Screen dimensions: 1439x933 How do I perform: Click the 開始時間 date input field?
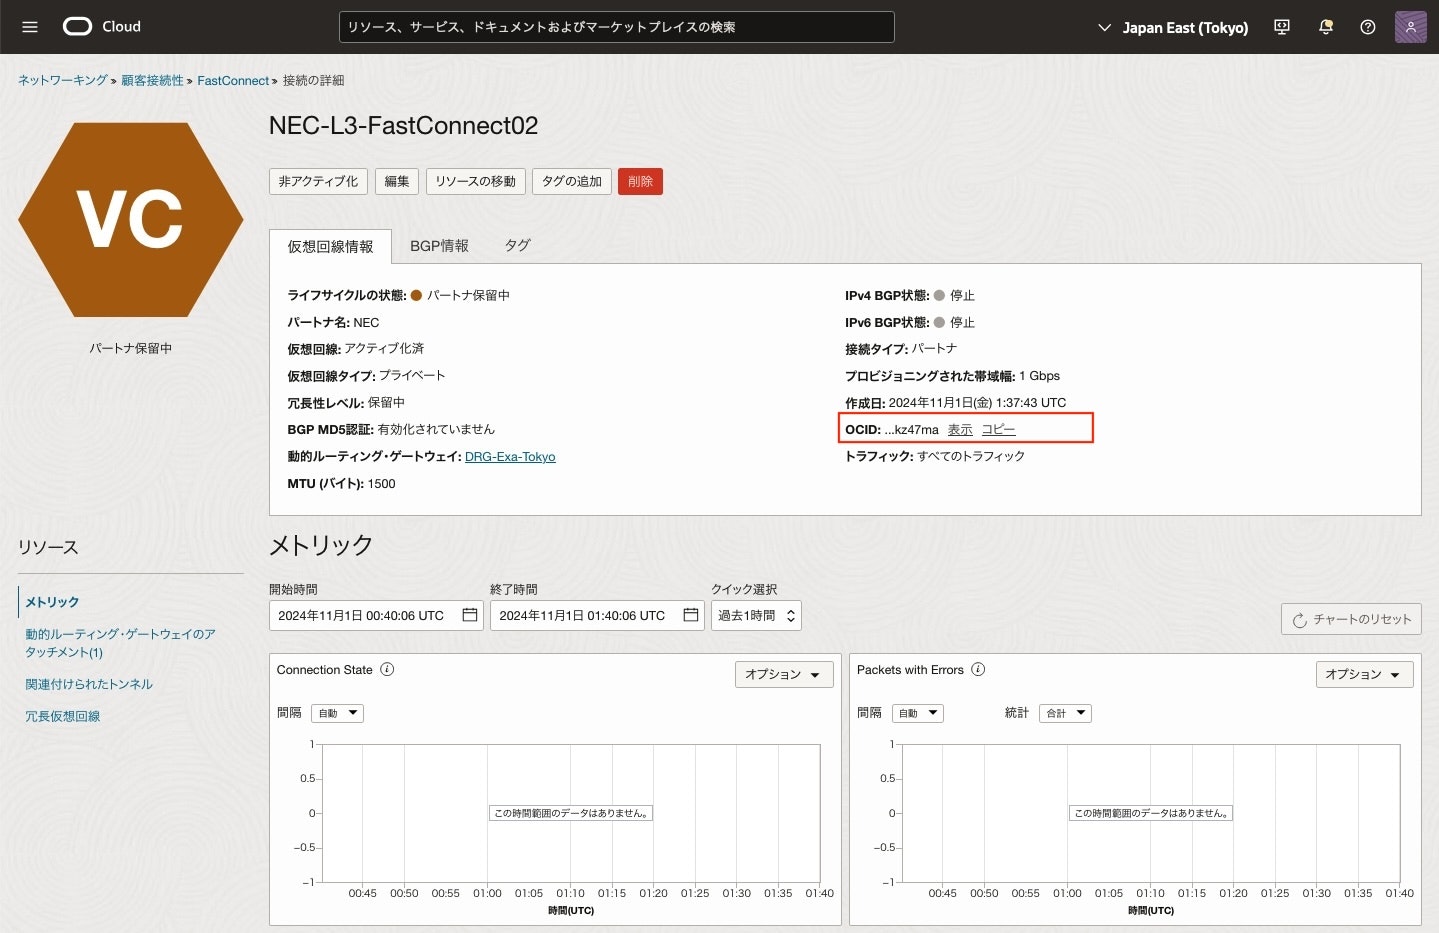point(376,615)
